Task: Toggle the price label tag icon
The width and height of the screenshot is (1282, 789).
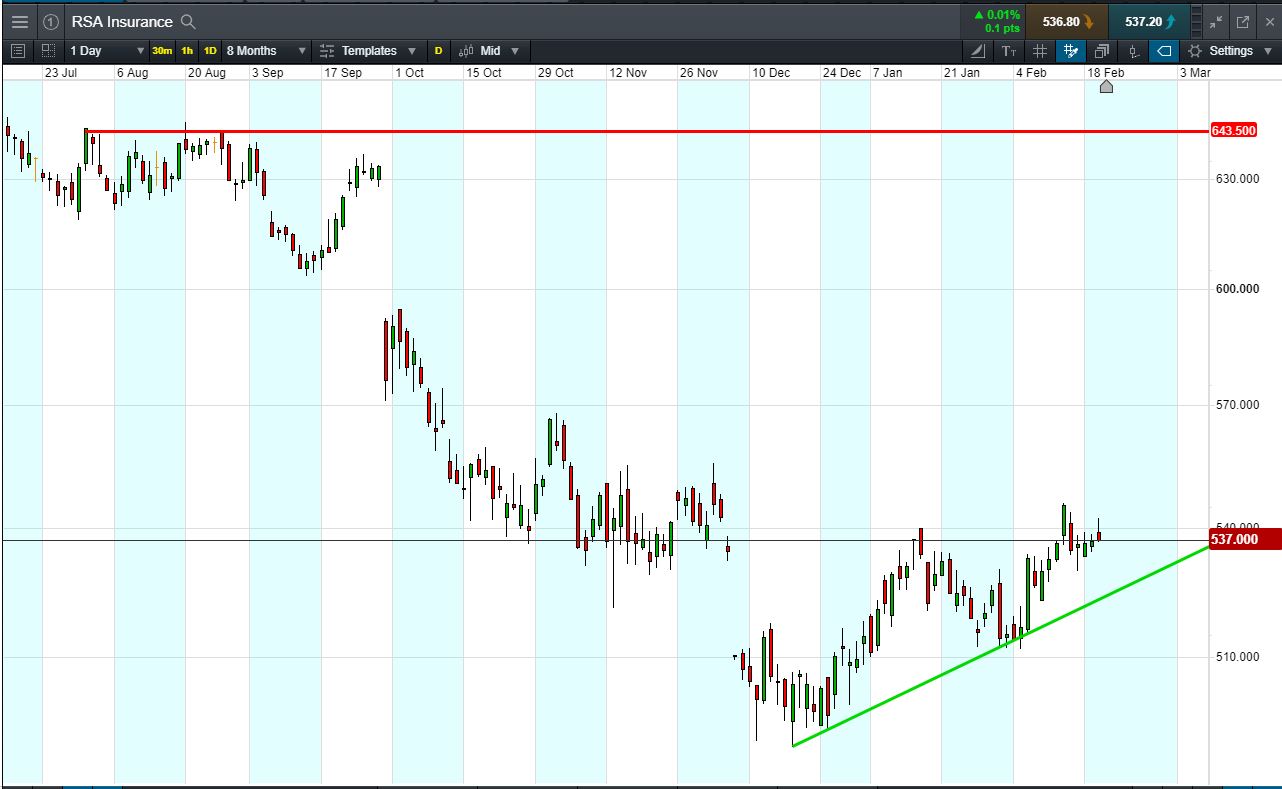Action: (1164, 50)
